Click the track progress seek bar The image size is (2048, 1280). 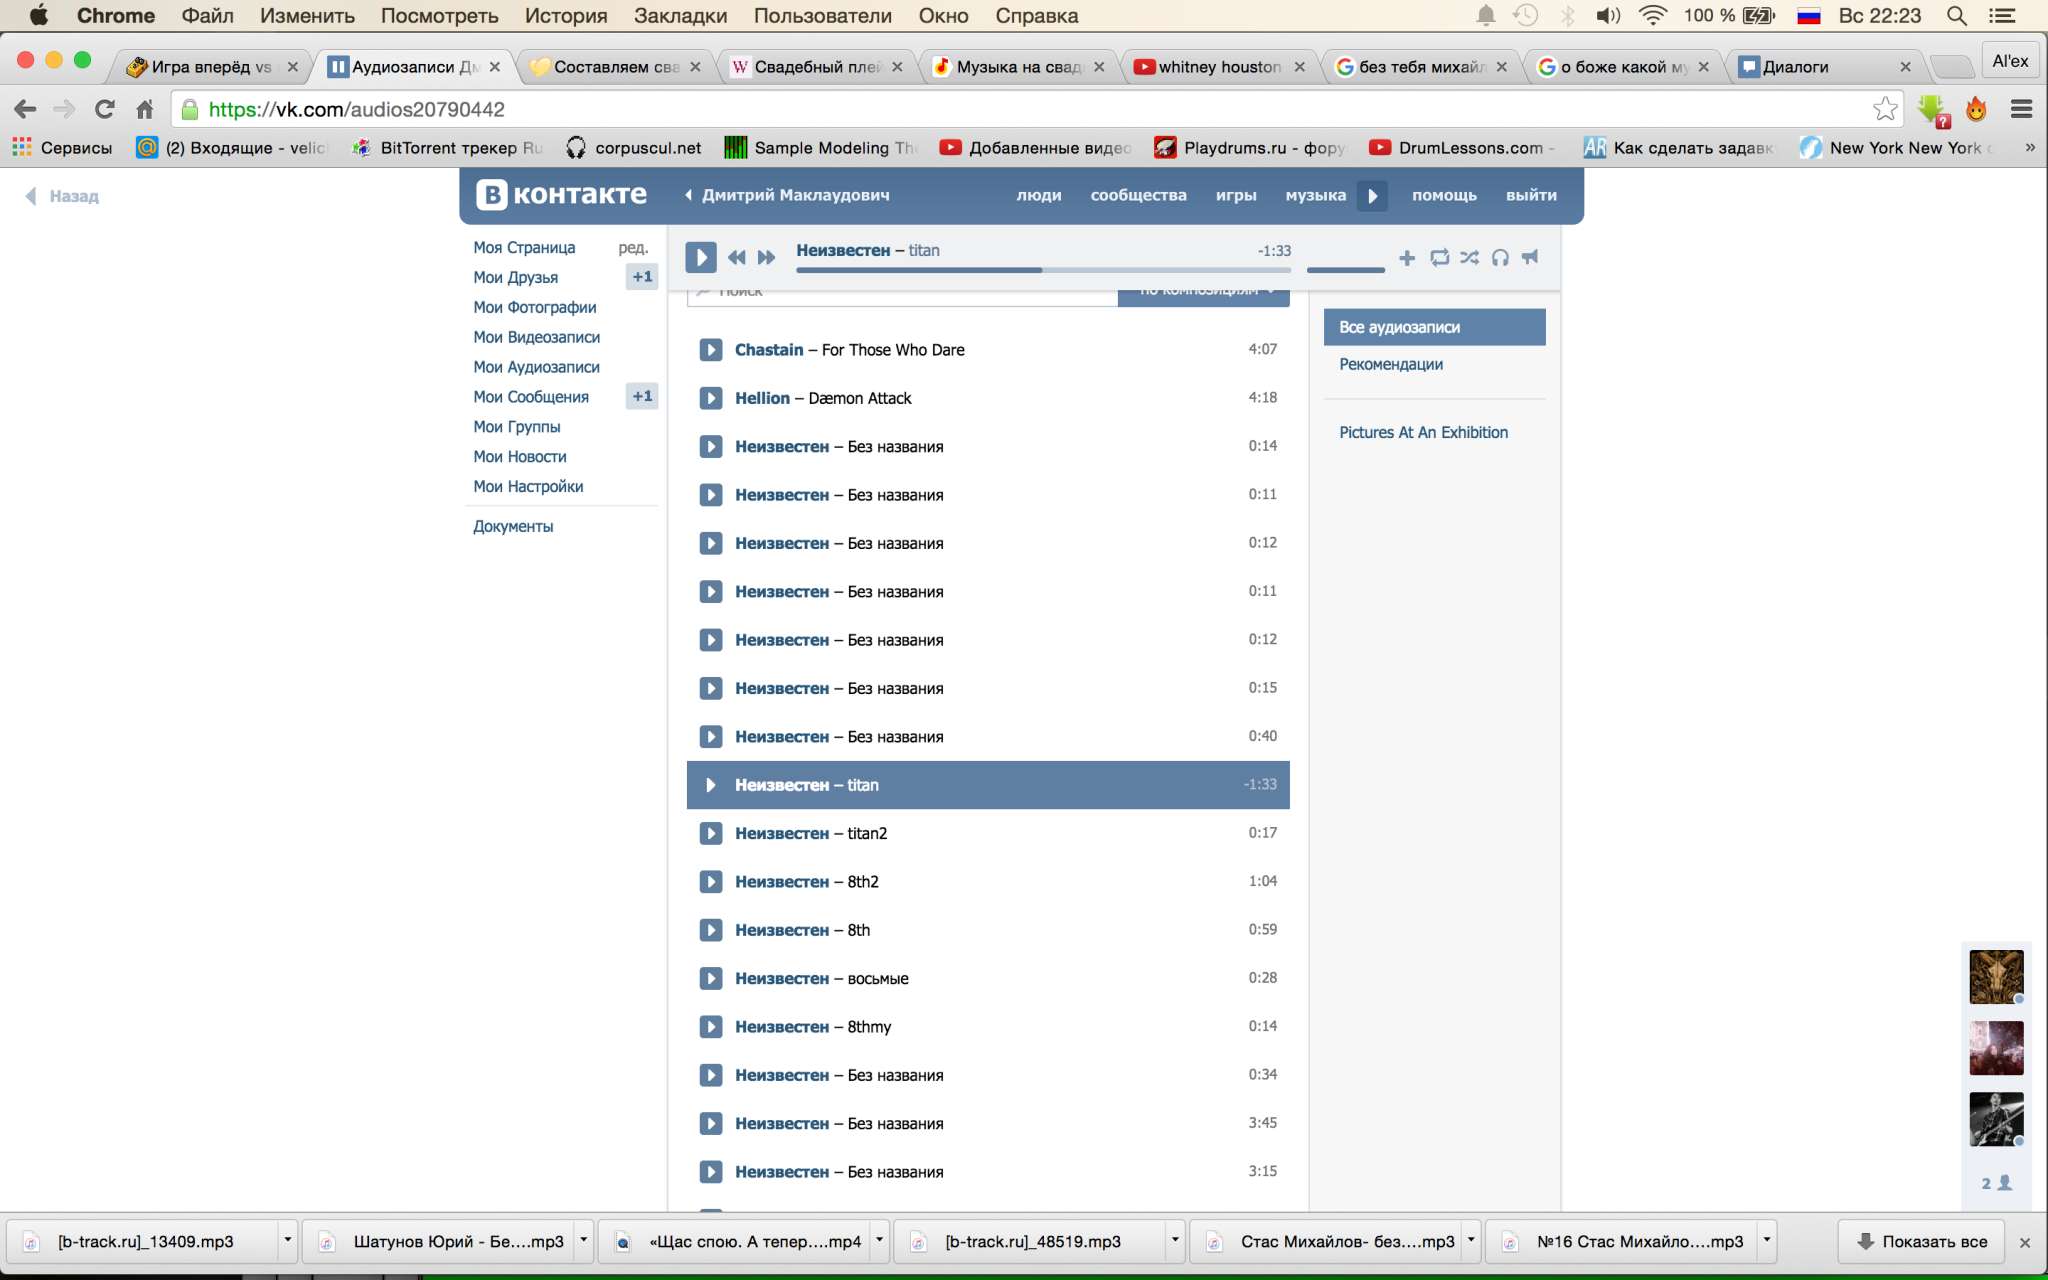point(1042,270)
